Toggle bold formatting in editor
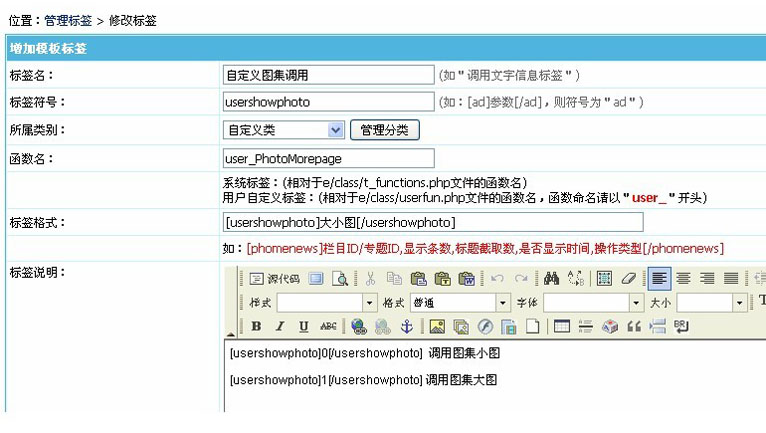Screen dimensions: 766x433 pos(256,326)
